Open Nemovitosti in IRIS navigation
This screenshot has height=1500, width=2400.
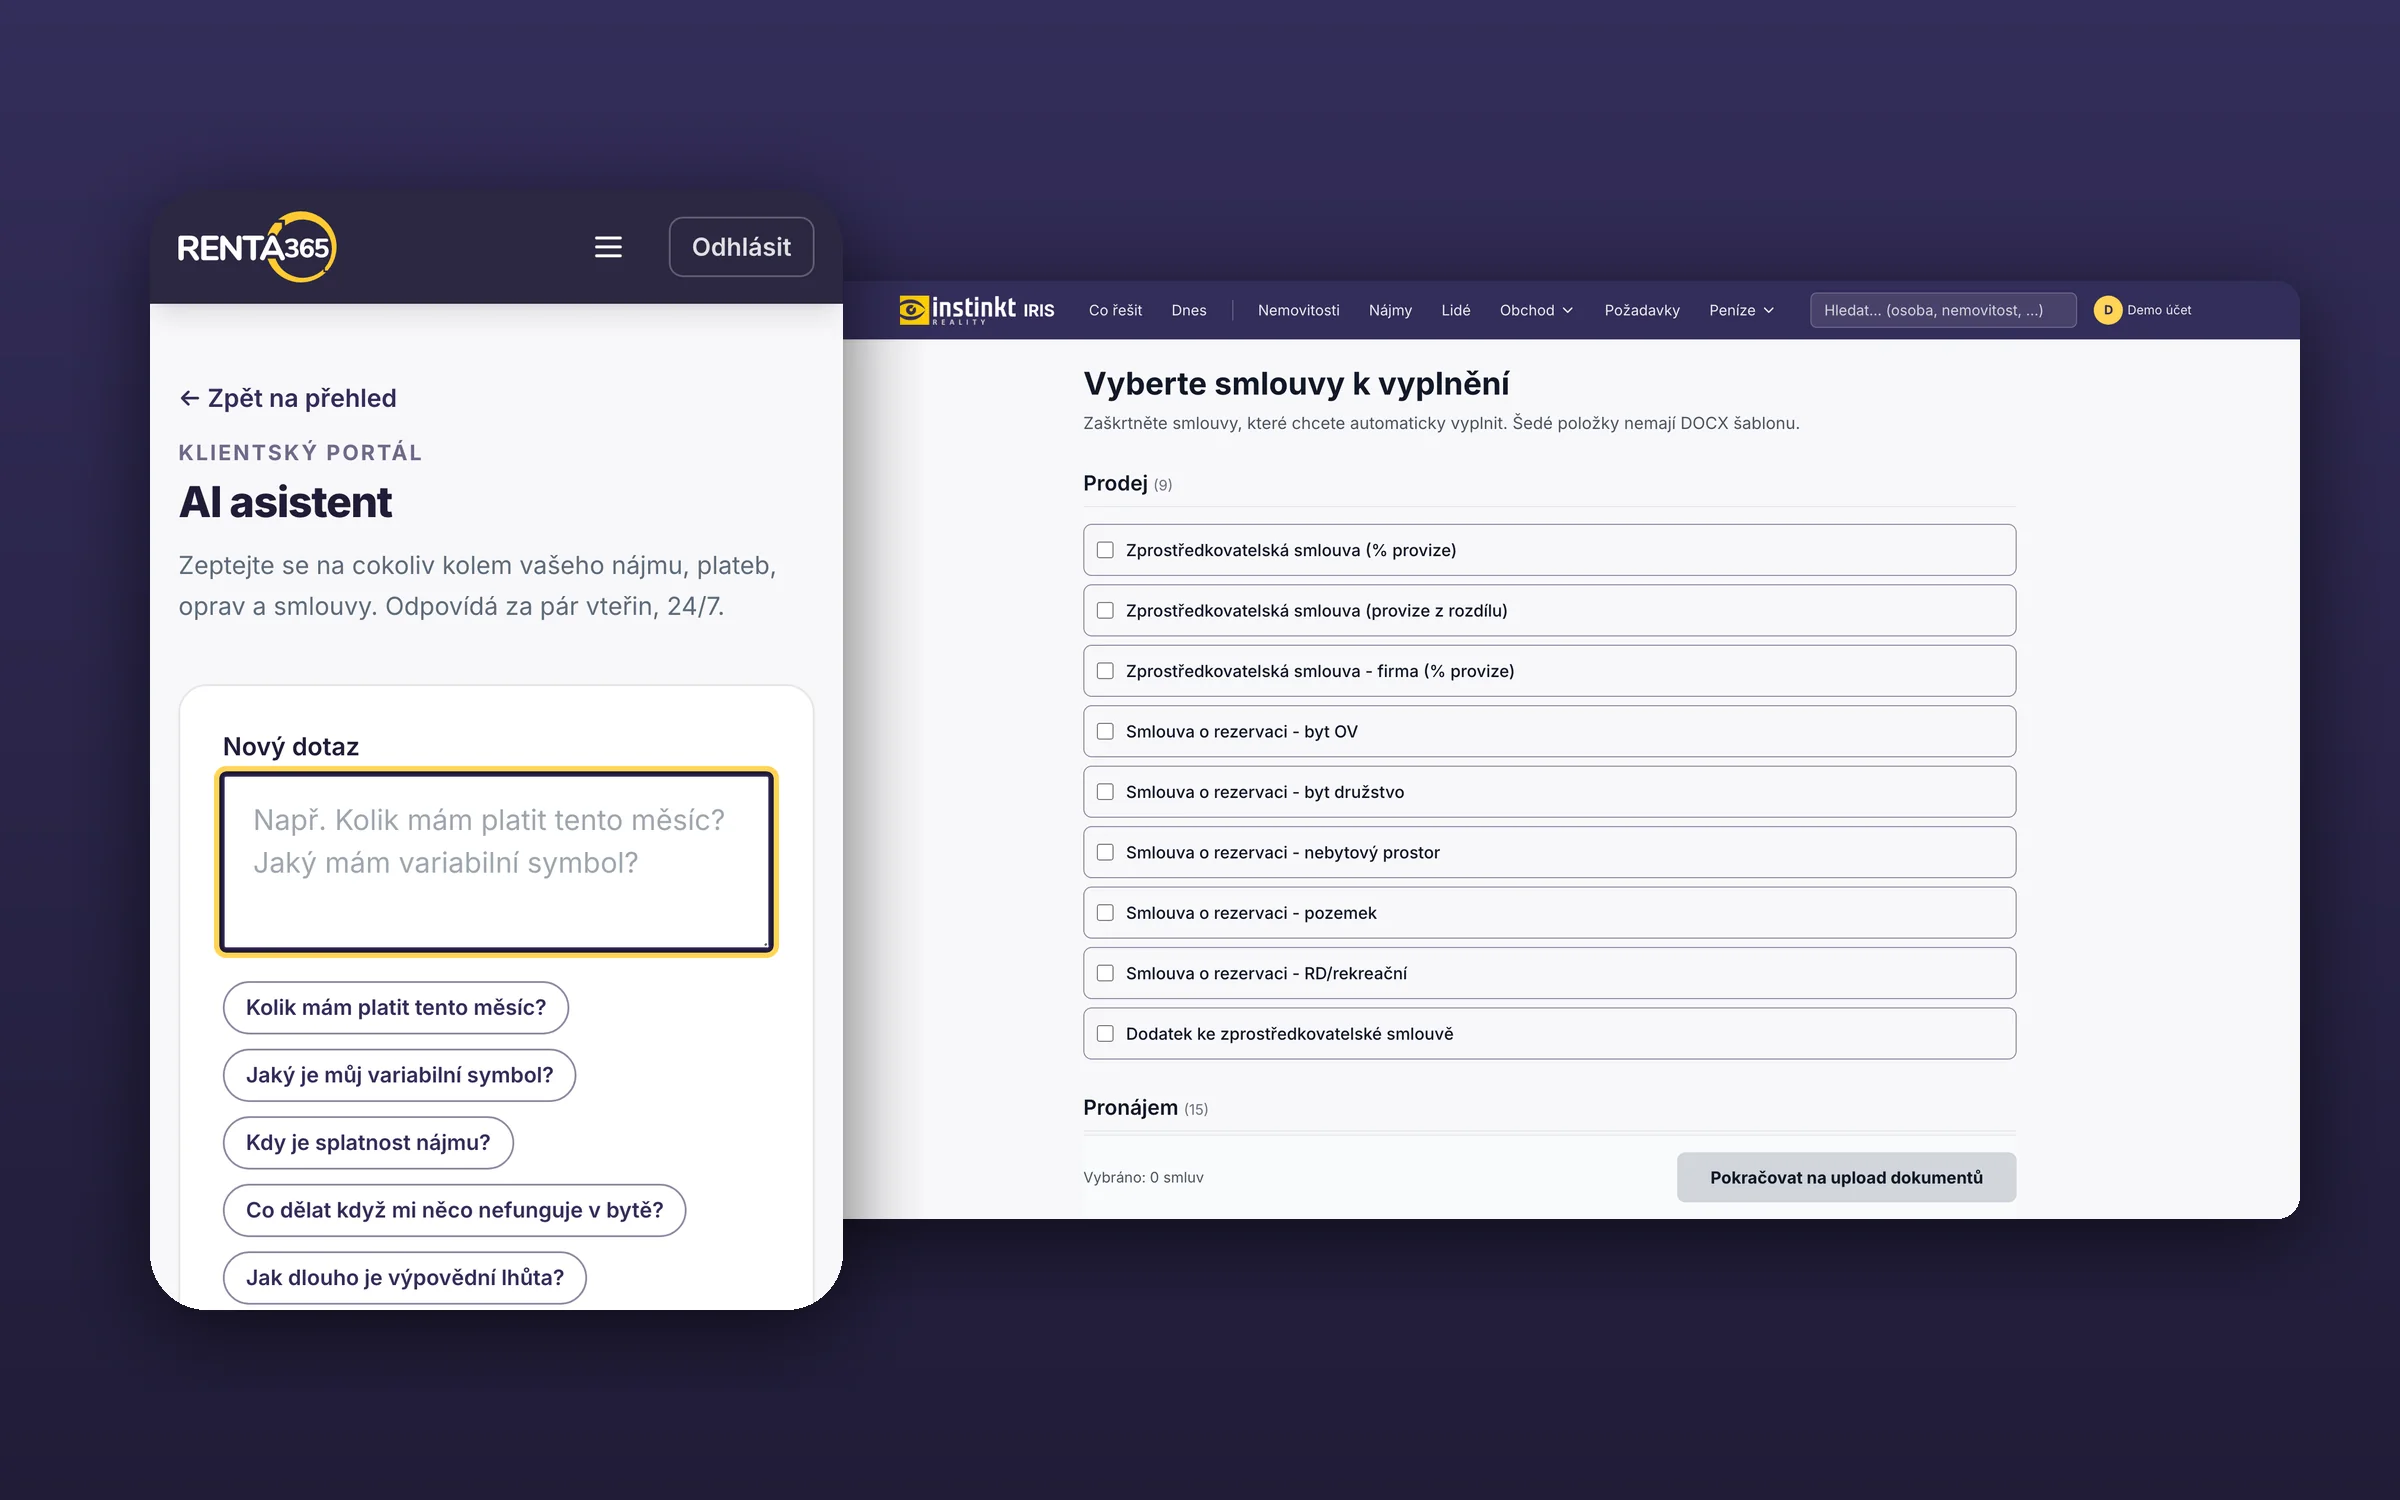1298,310
